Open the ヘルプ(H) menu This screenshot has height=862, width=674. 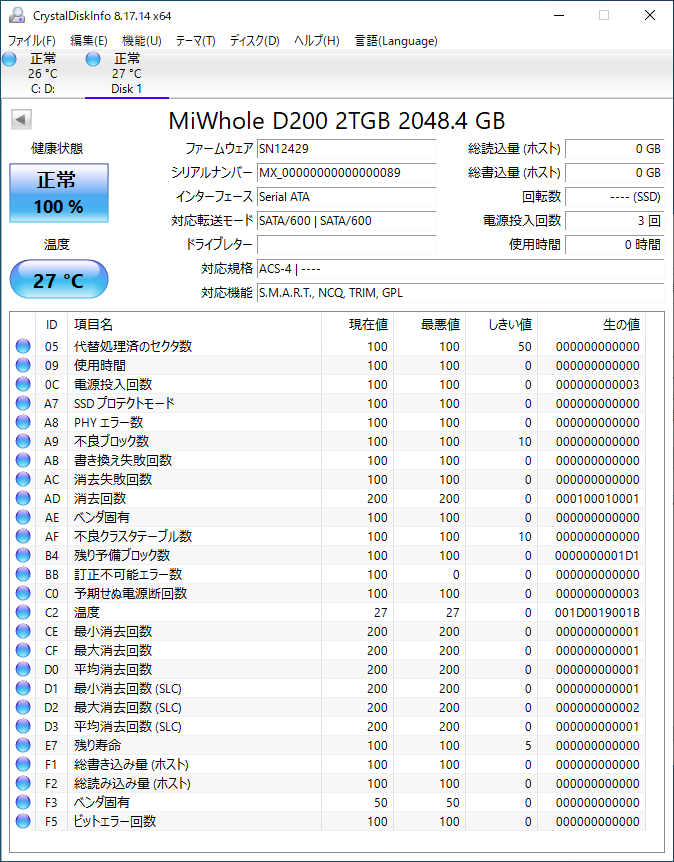tap(317, 41)
